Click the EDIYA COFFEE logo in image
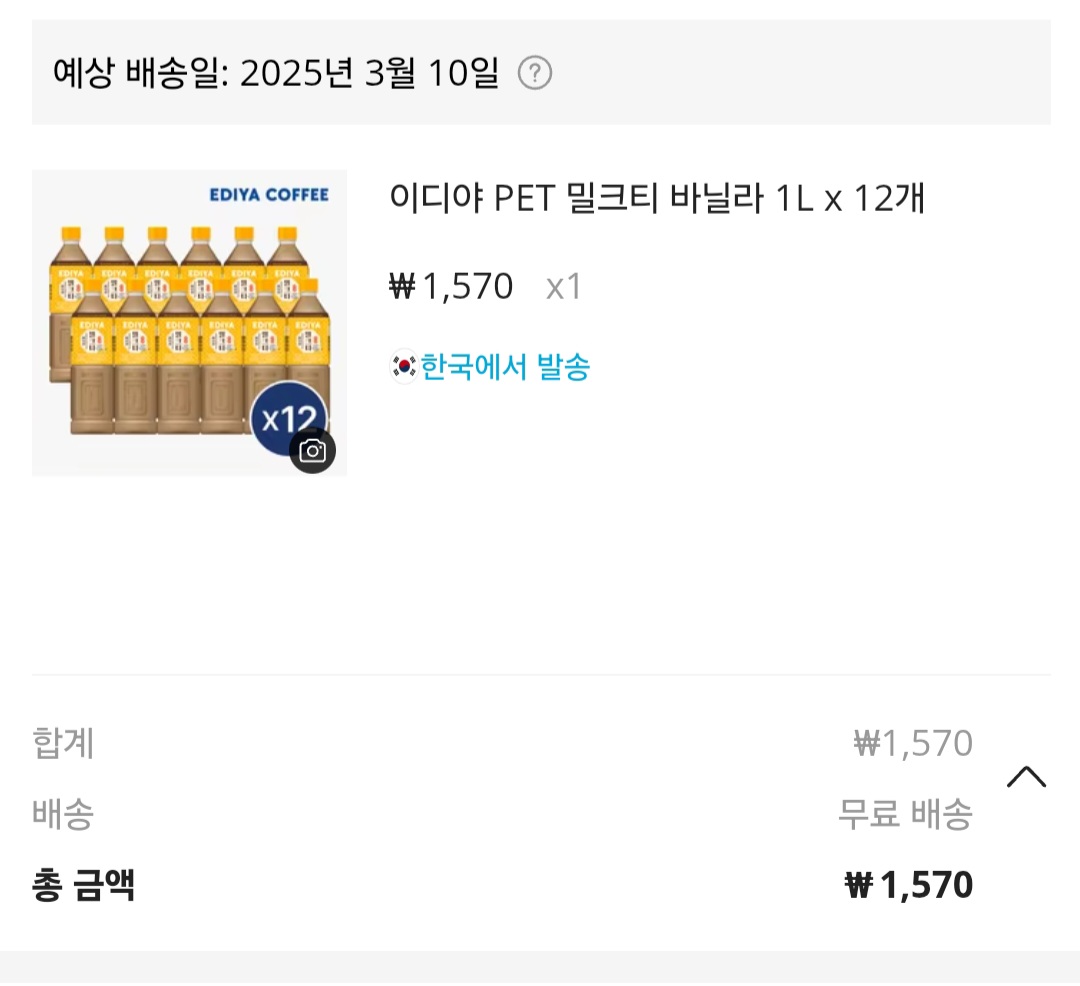Viewport: 1080px width, 986px height. [268, 195]
